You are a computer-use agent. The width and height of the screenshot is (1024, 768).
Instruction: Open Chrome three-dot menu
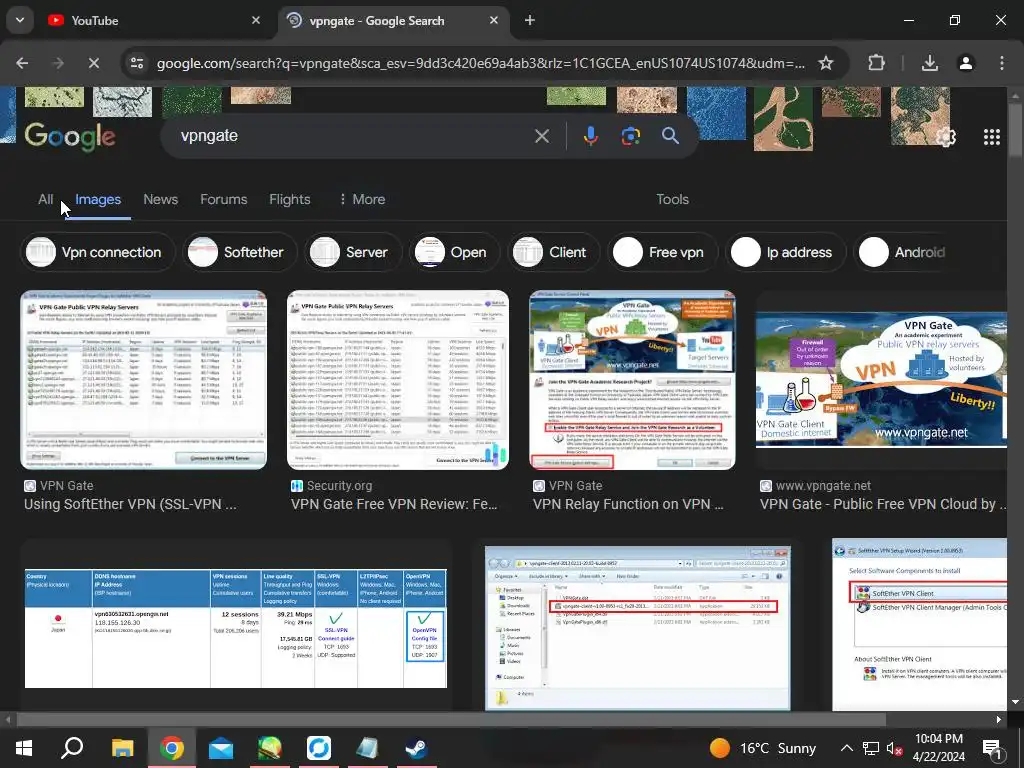coord(1002,63)
